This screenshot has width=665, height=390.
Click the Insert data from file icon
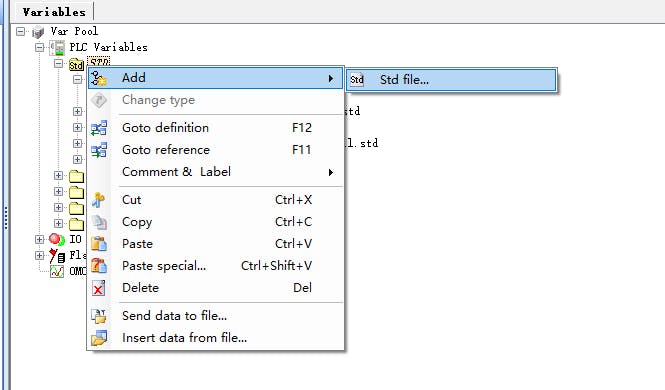point(99,338)
